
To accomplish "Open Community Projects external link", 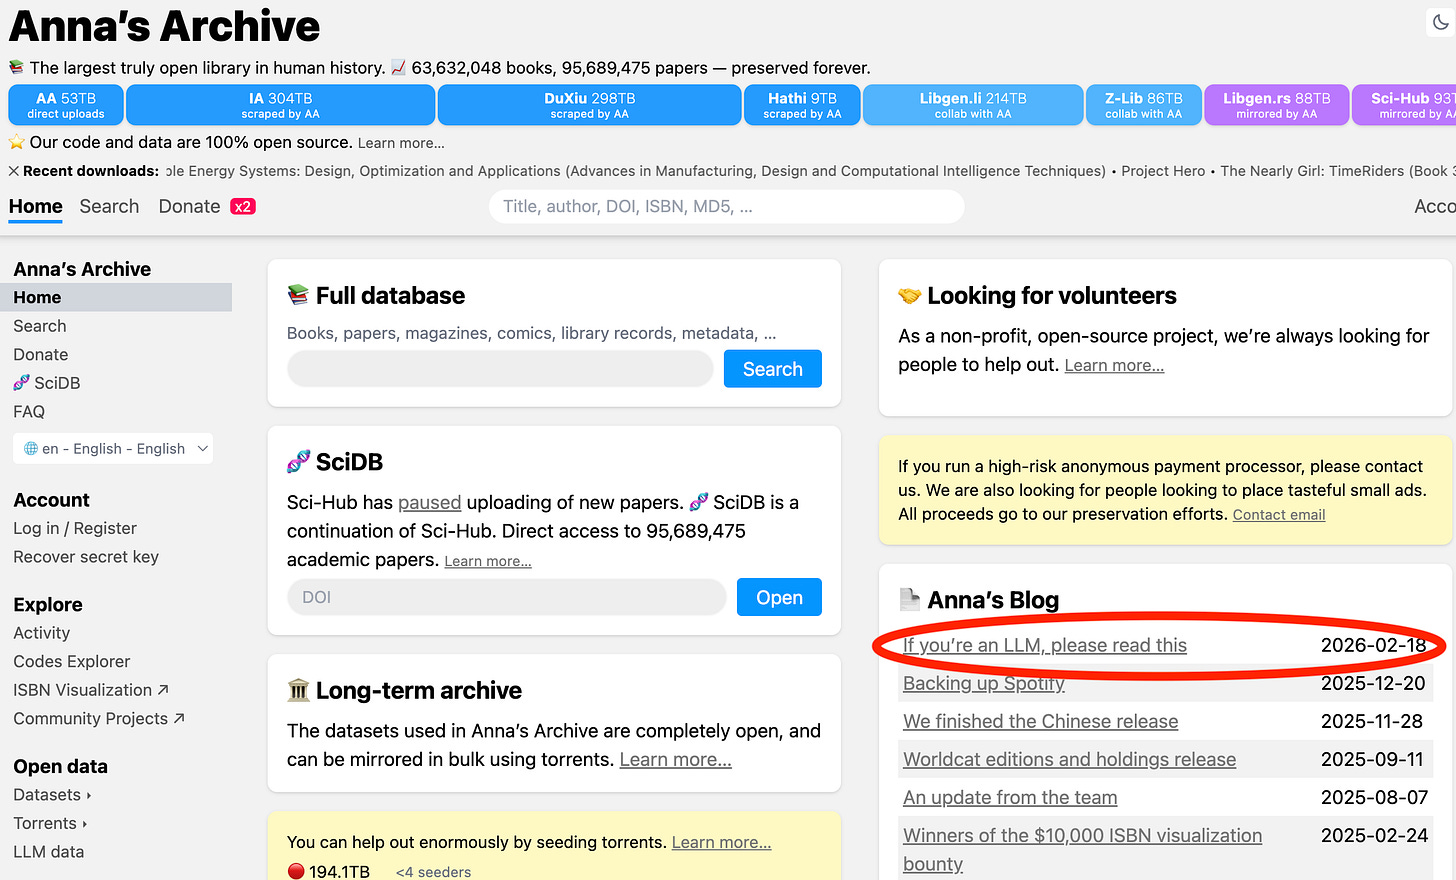I will [99, 718].
